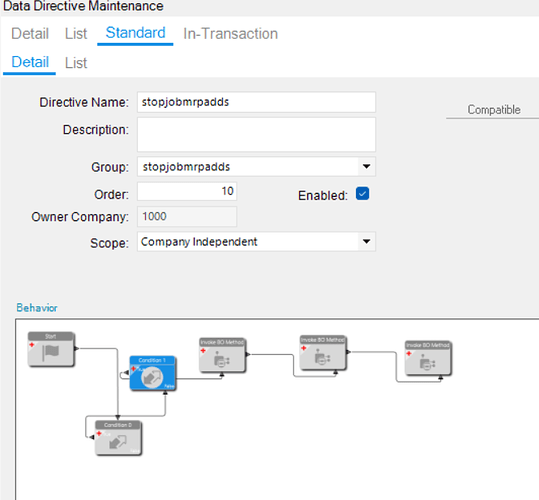Select the rightmost Invoke BO Method node
This screenshot has width=539, height=500.
tap(428, 358)
